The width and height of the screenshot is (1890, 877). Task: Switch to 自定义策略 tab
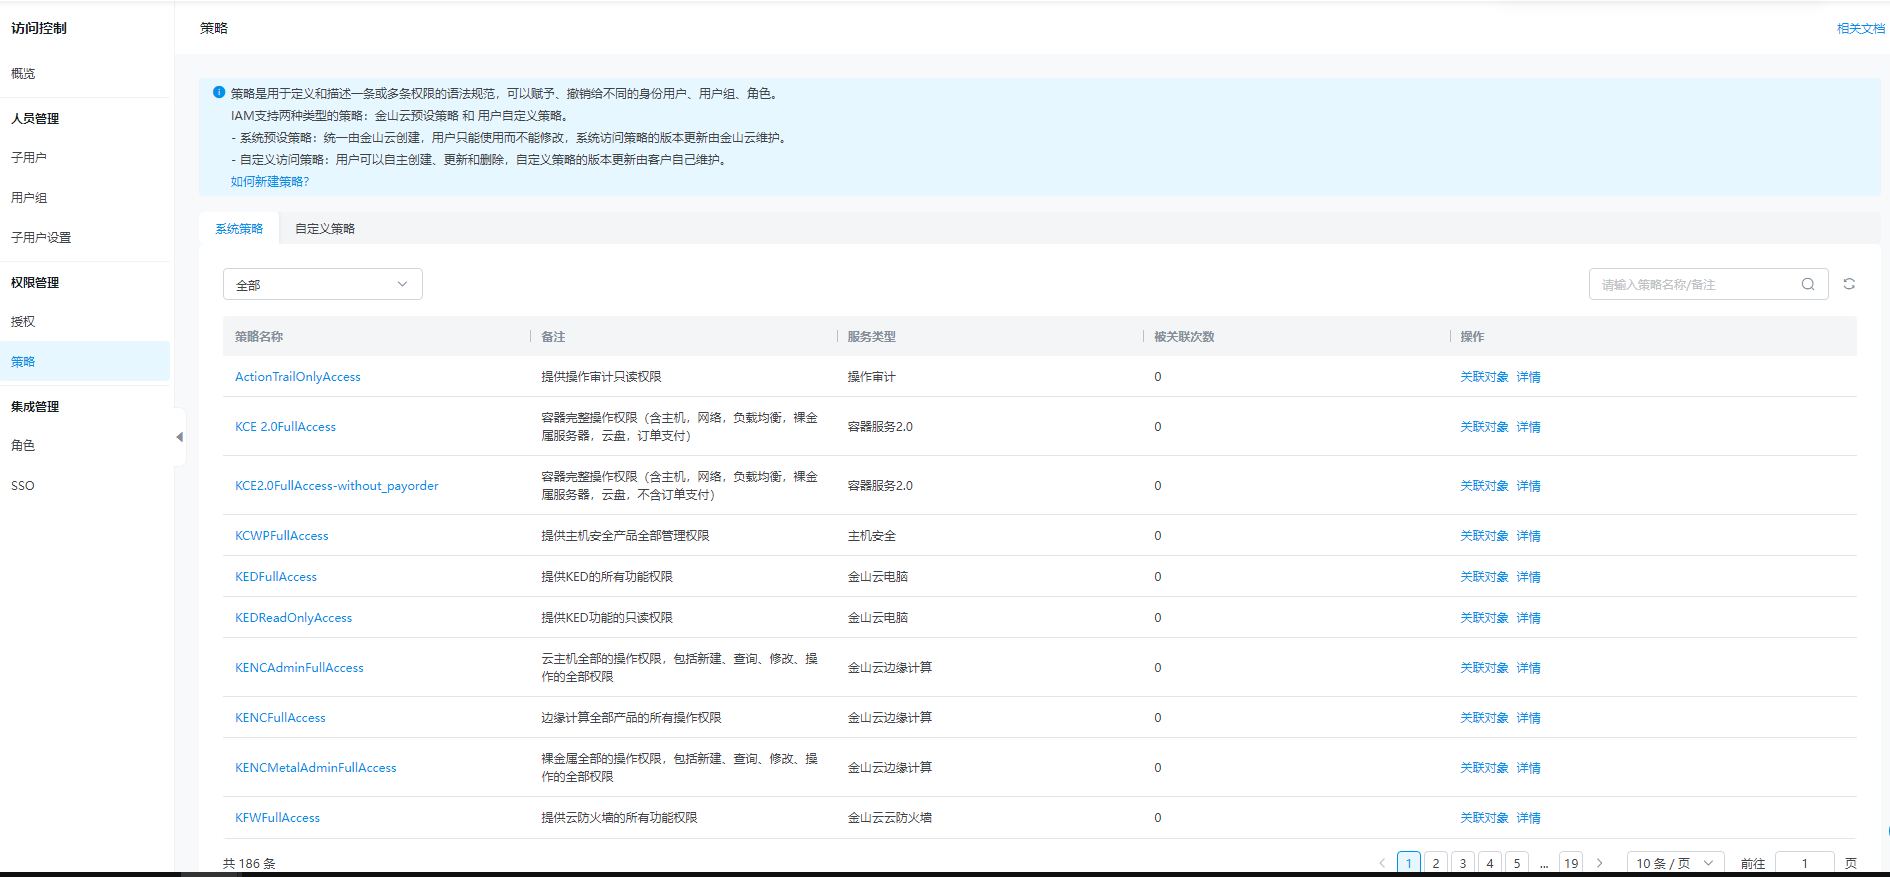click(325, 229)
